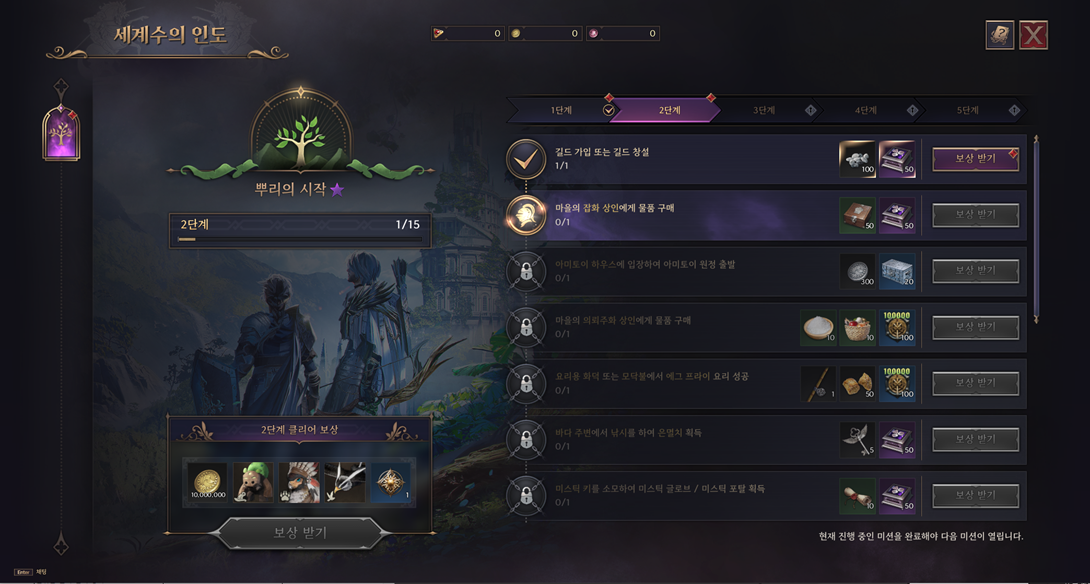
Task: Click the lock on Amitoi House mission
Action: point(526,272)
